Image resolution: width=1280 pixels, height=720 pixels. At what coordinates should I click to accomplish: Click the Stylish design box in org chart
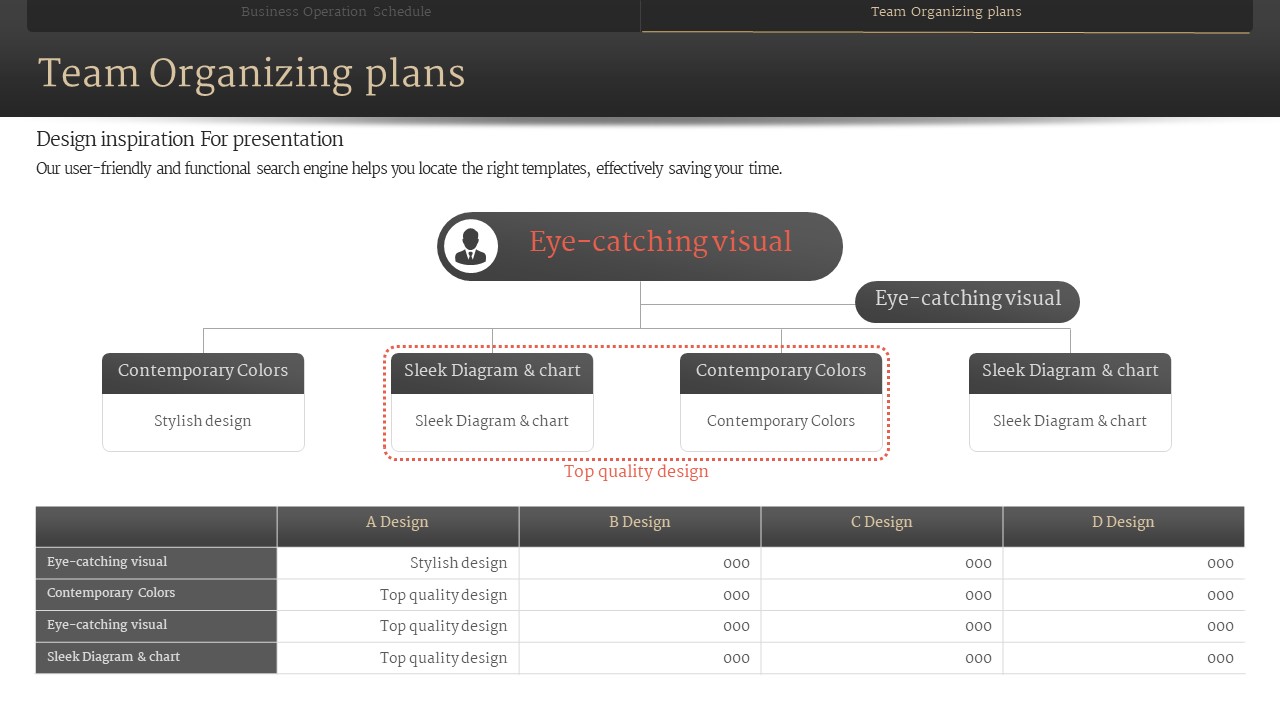[203, 421]
